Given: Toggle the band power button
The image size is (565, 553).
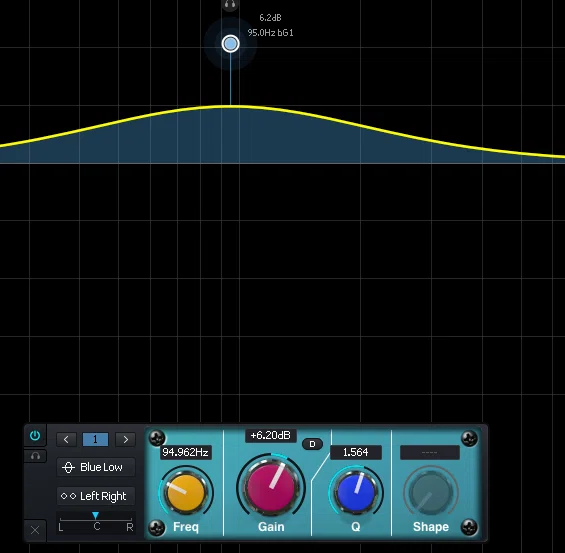Looking at the screenshot, I should (x=35, y=436).
